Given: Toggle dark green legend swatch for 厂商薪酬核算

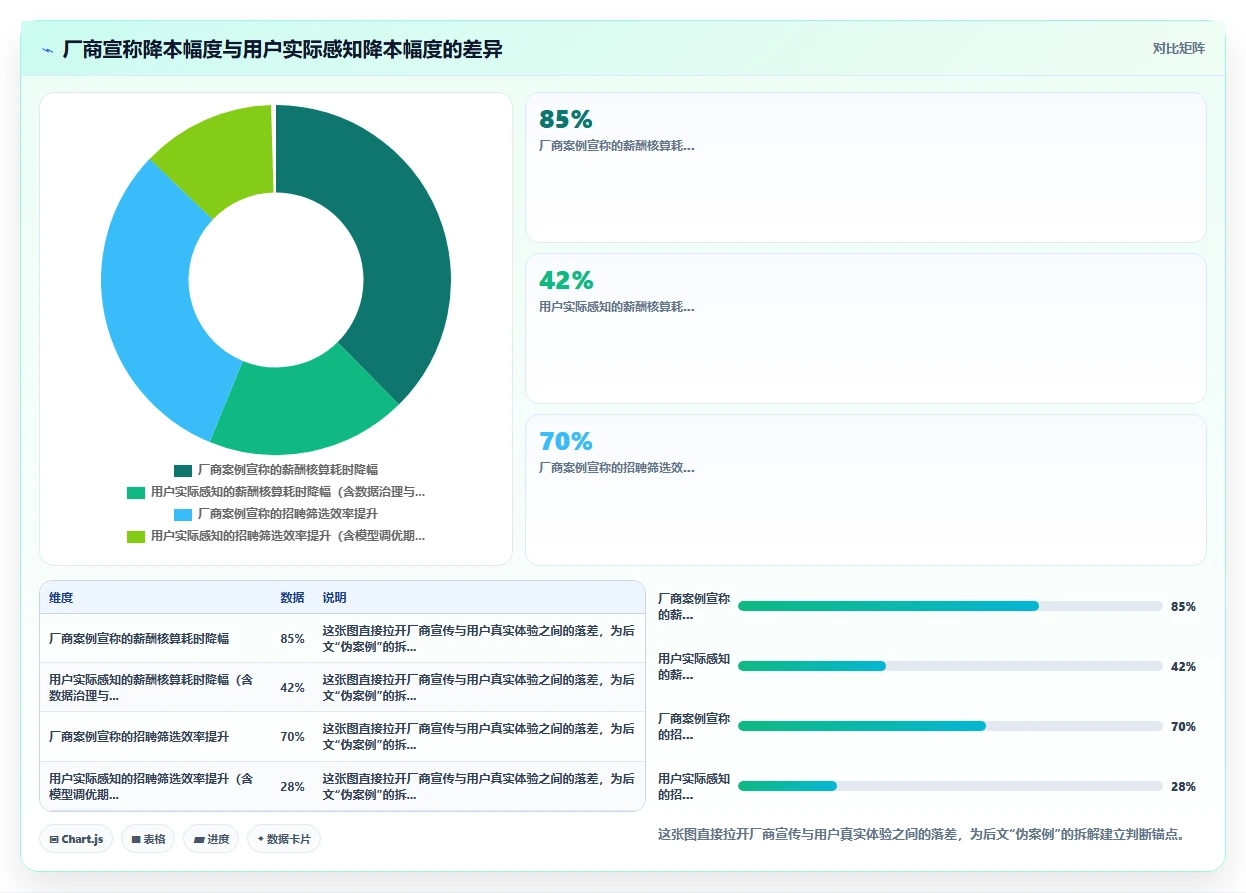Looking at the screenshot, I should (183, 470).
